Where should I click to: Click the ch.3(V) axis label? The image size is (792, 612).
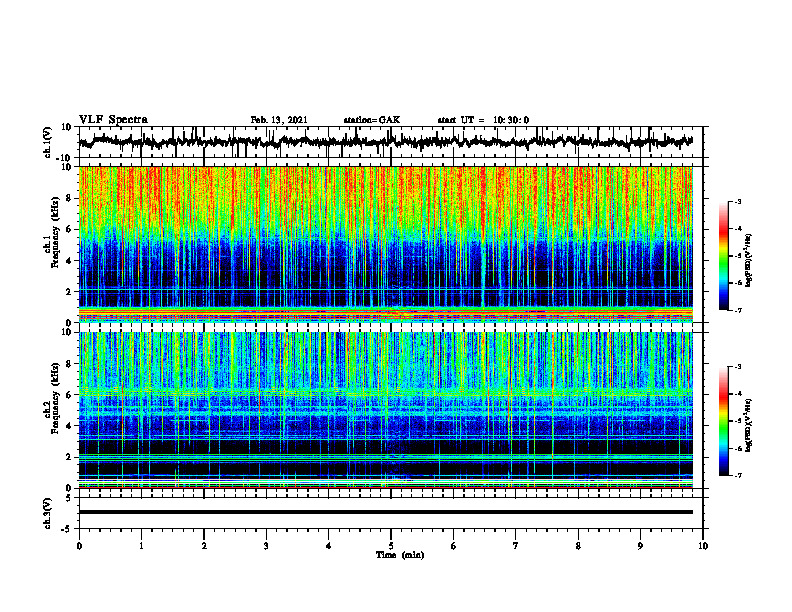tap(48, 513)
